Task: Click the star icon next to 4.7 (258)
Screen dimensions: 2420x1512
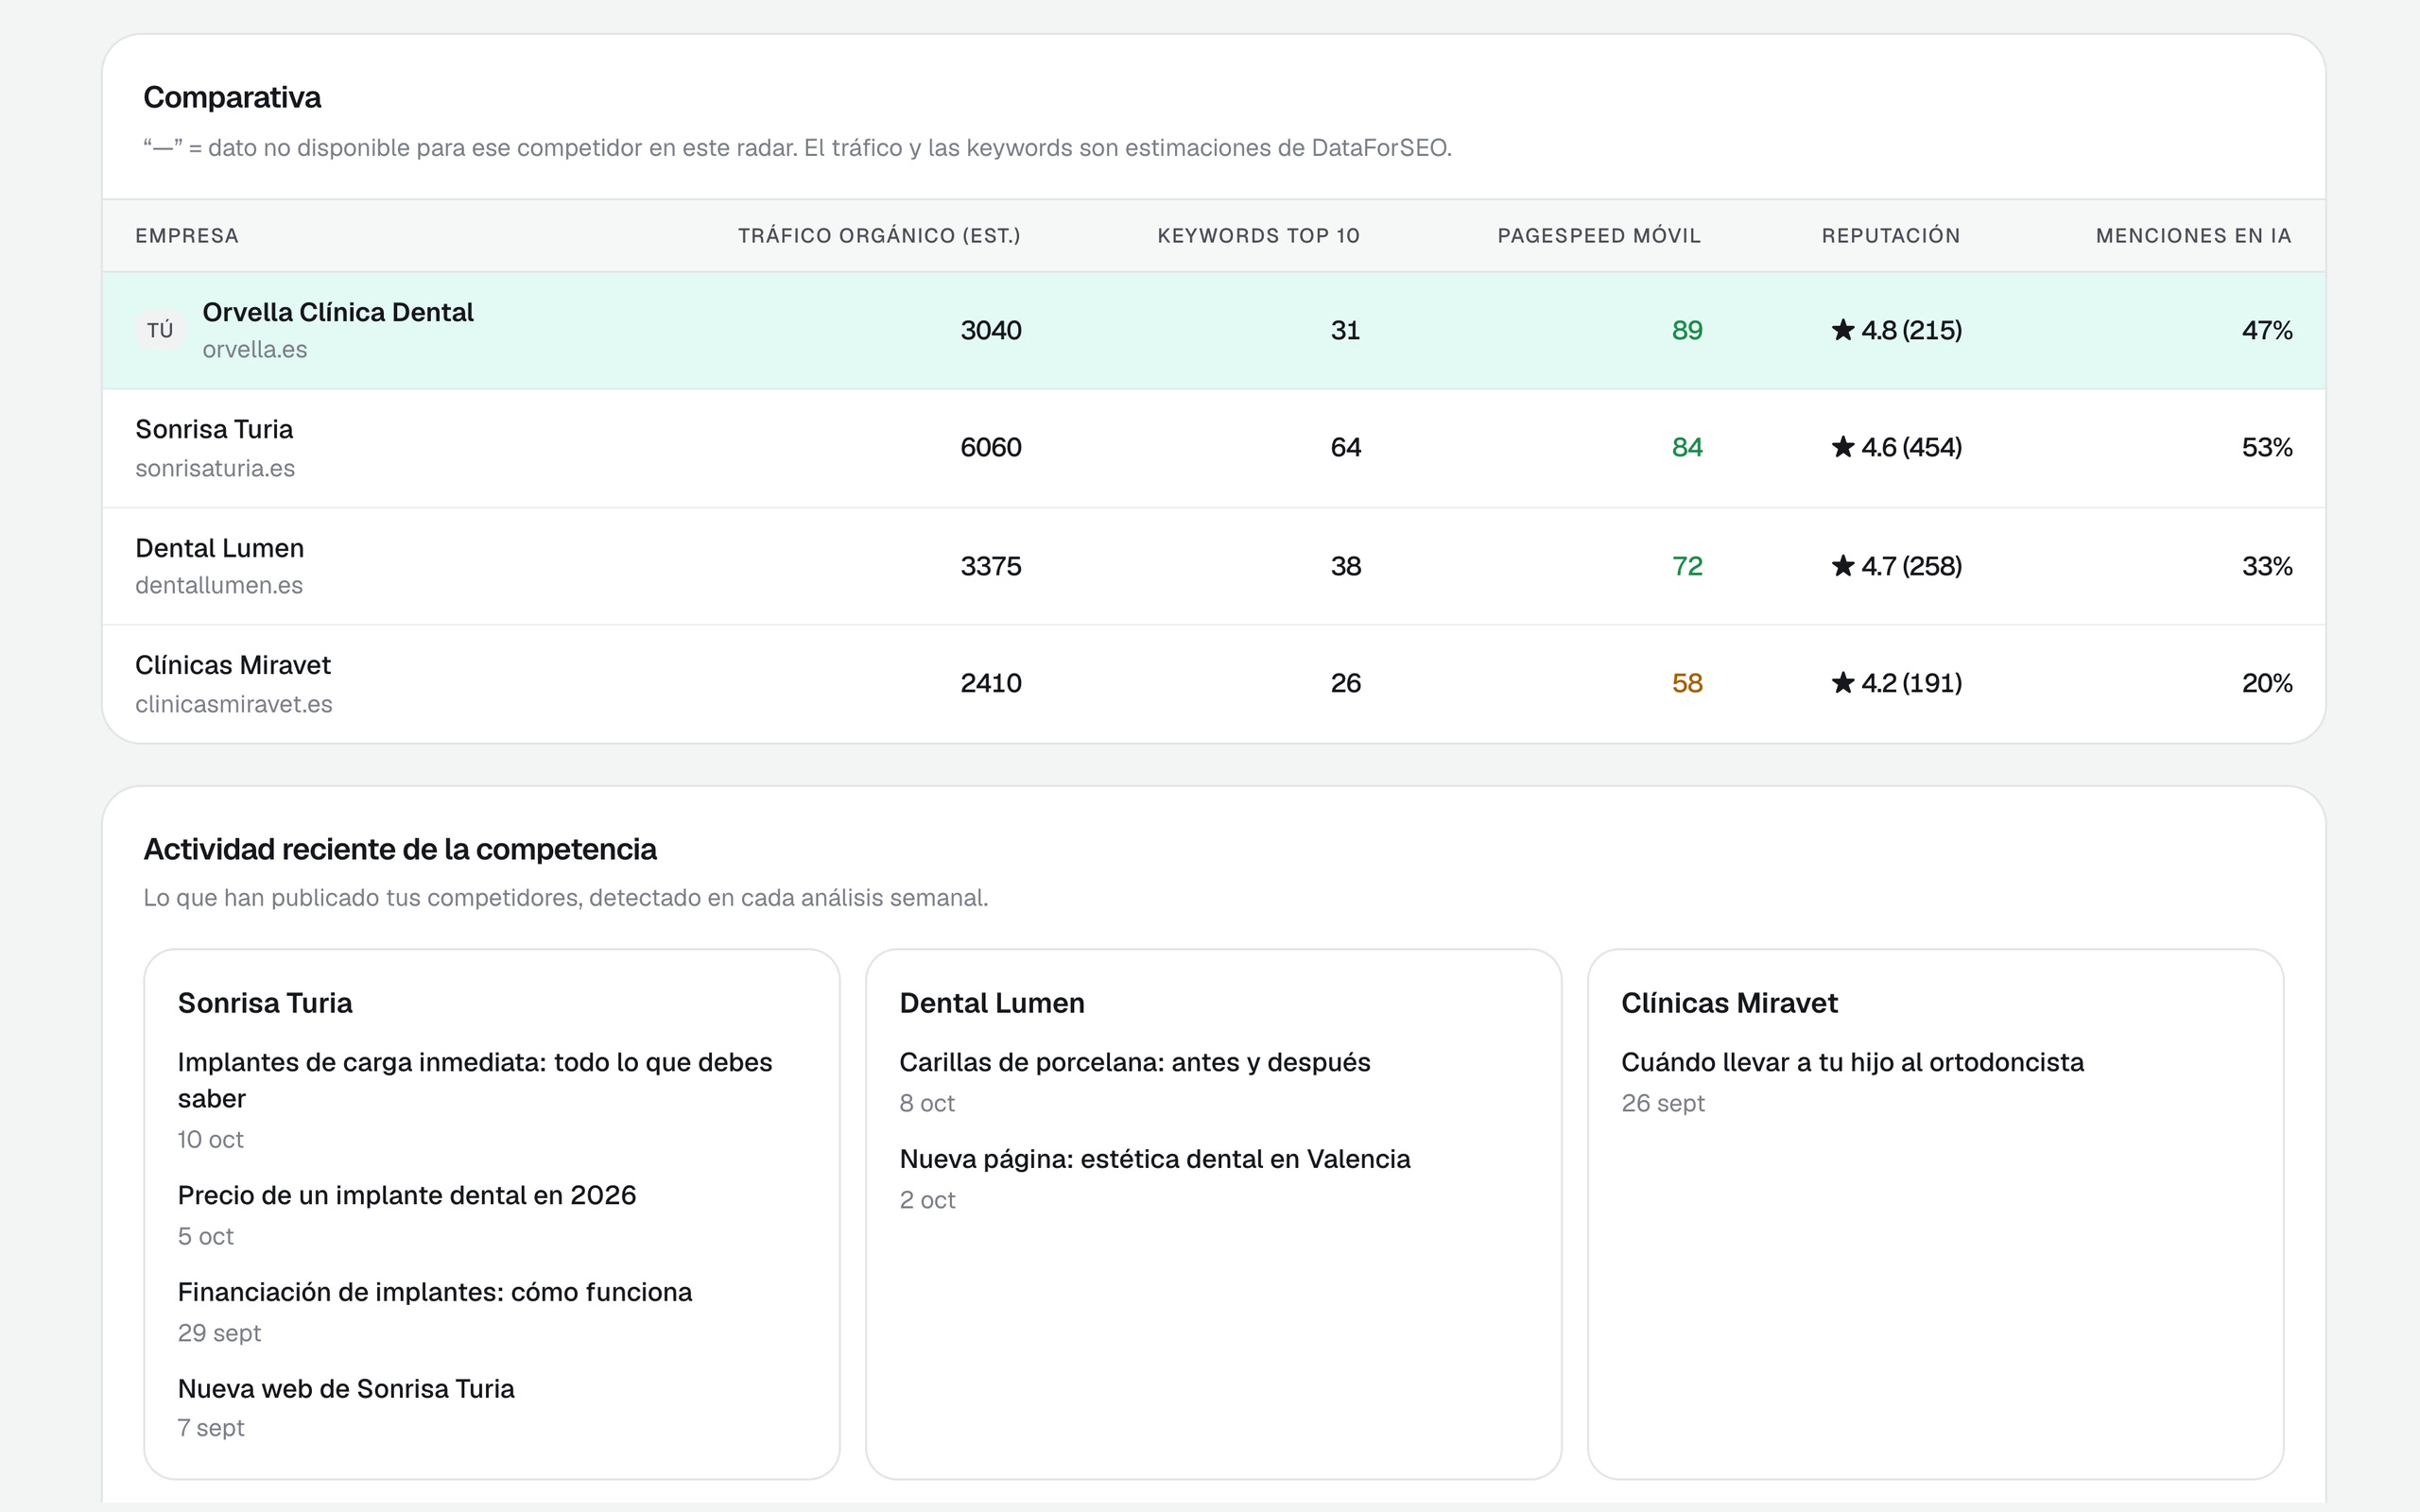Action: 1843,566
